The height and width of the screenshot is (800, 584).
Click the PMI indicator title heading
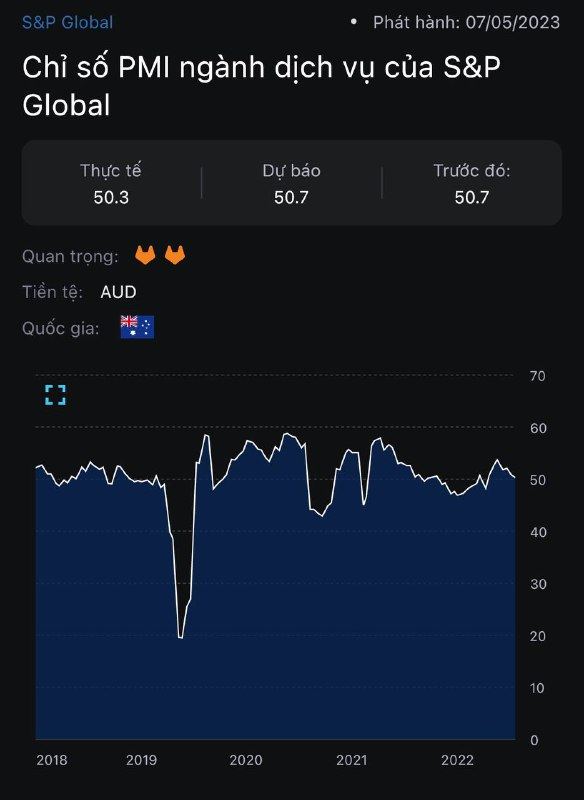tap(261, 86)
